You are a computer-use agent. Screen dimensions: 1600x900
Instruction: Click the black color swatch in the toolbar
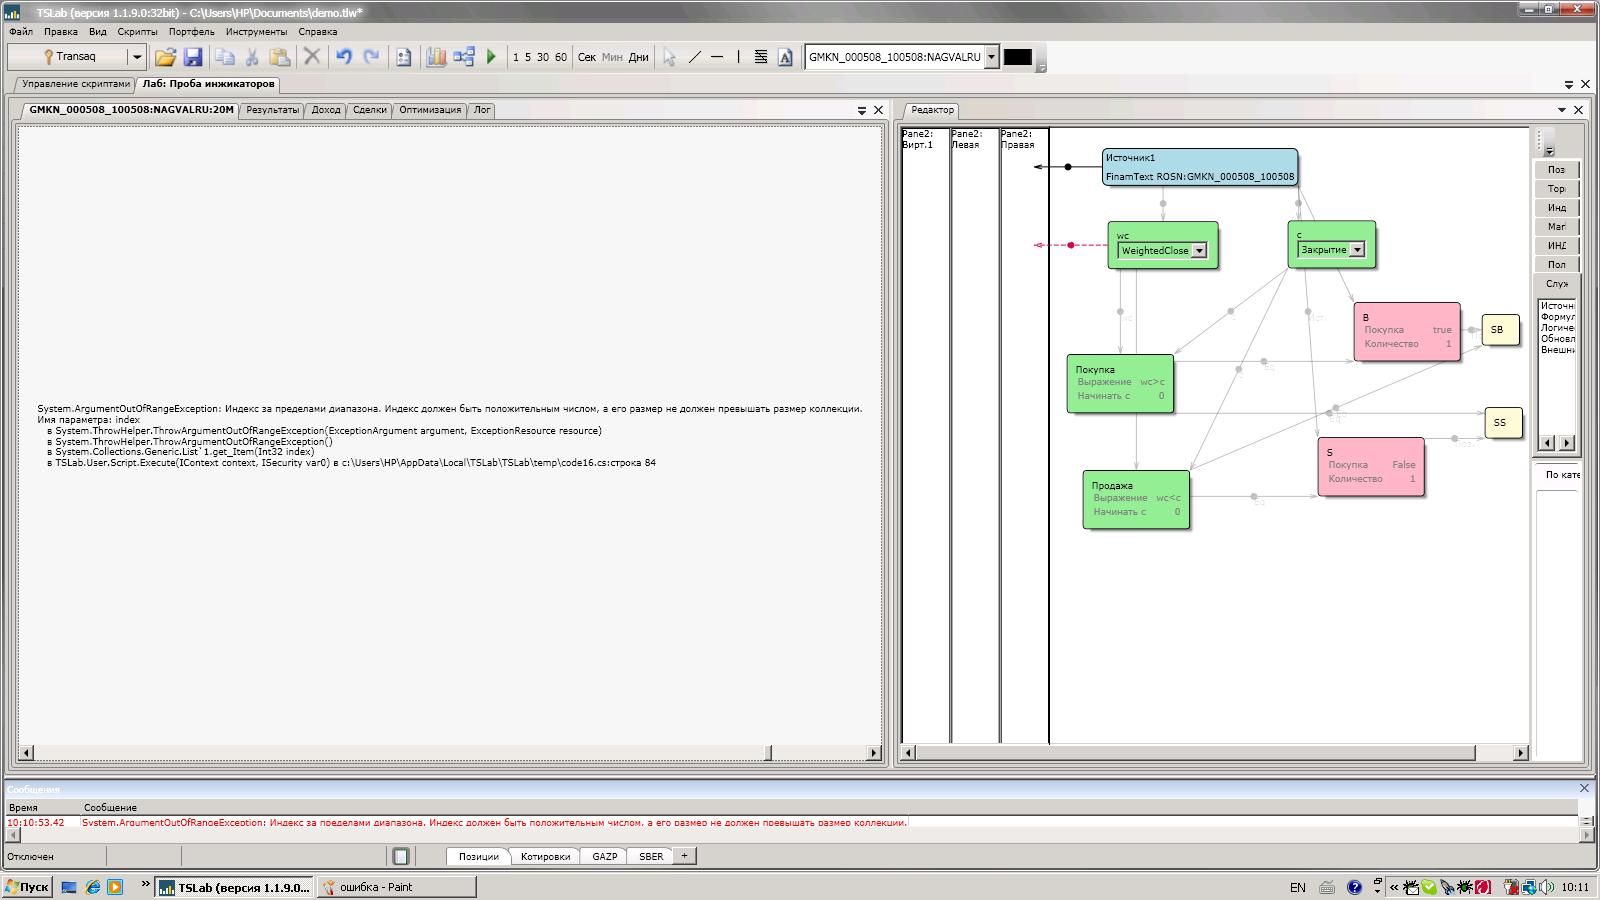click(1017, 57)
